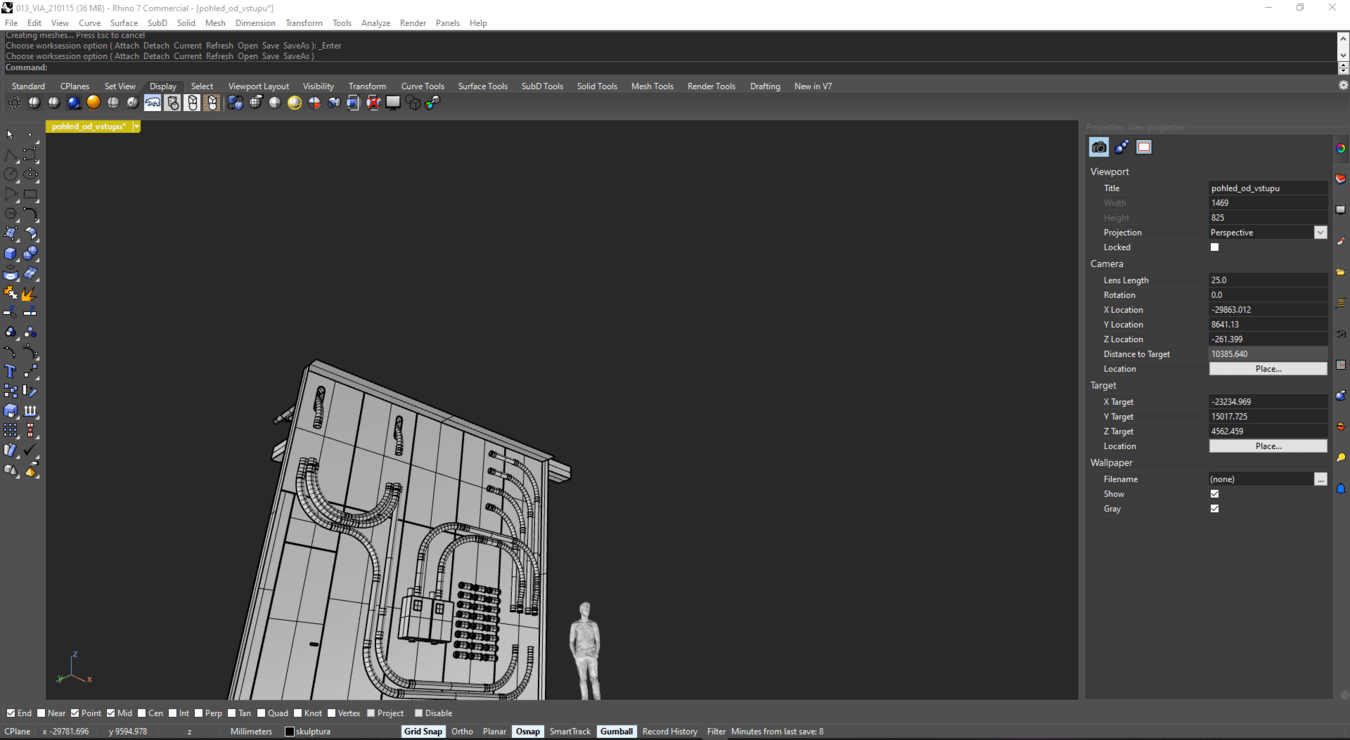The image size is (1350, 740).
Task: Expand the pohled_od_vstupu viewport tab menu arrow
Action: pyautogui.click(x=136, y=127)
